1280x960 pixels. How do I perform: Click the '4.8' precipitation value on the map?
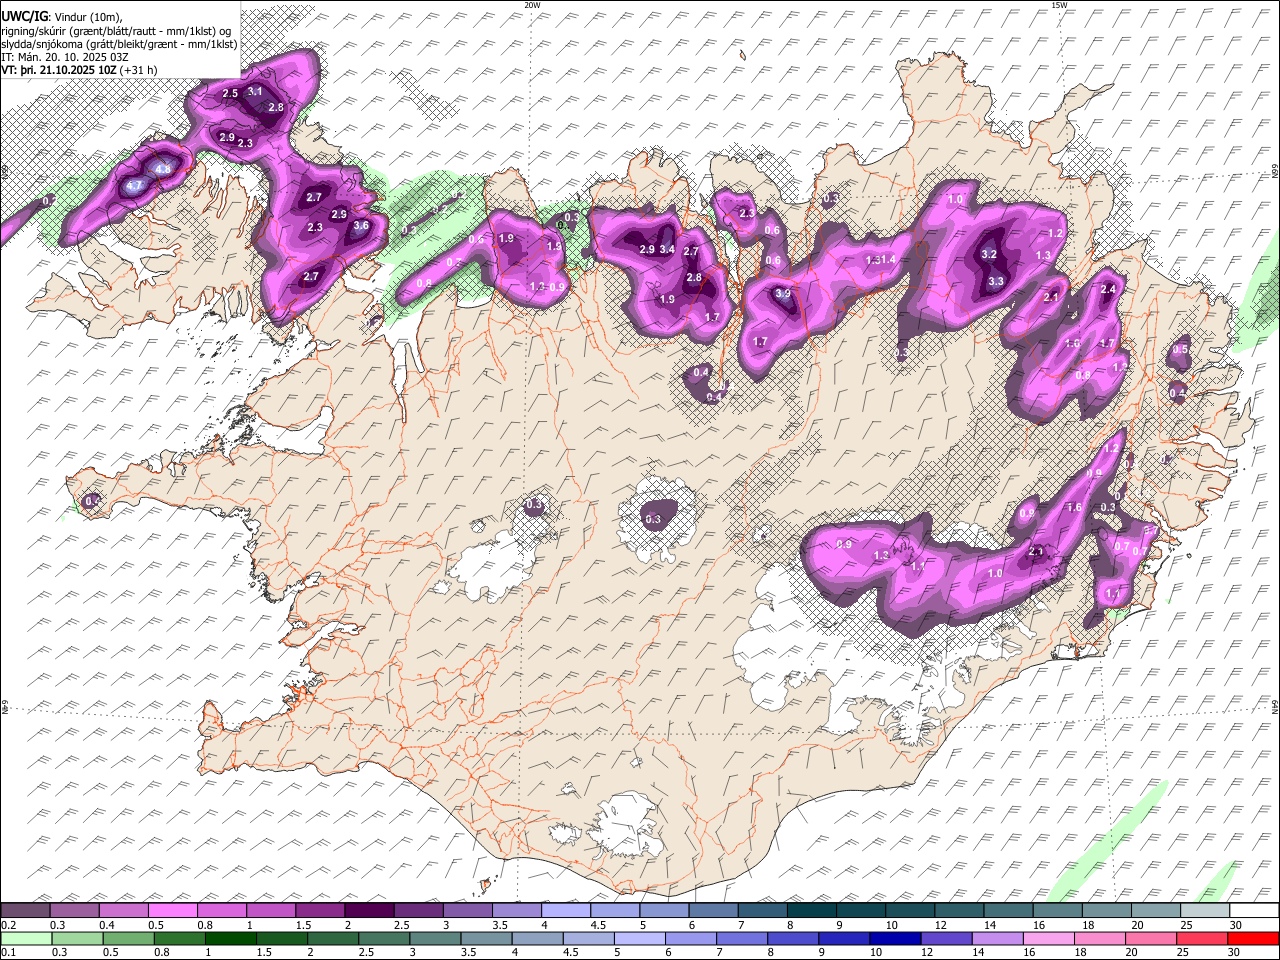[163, 168]
